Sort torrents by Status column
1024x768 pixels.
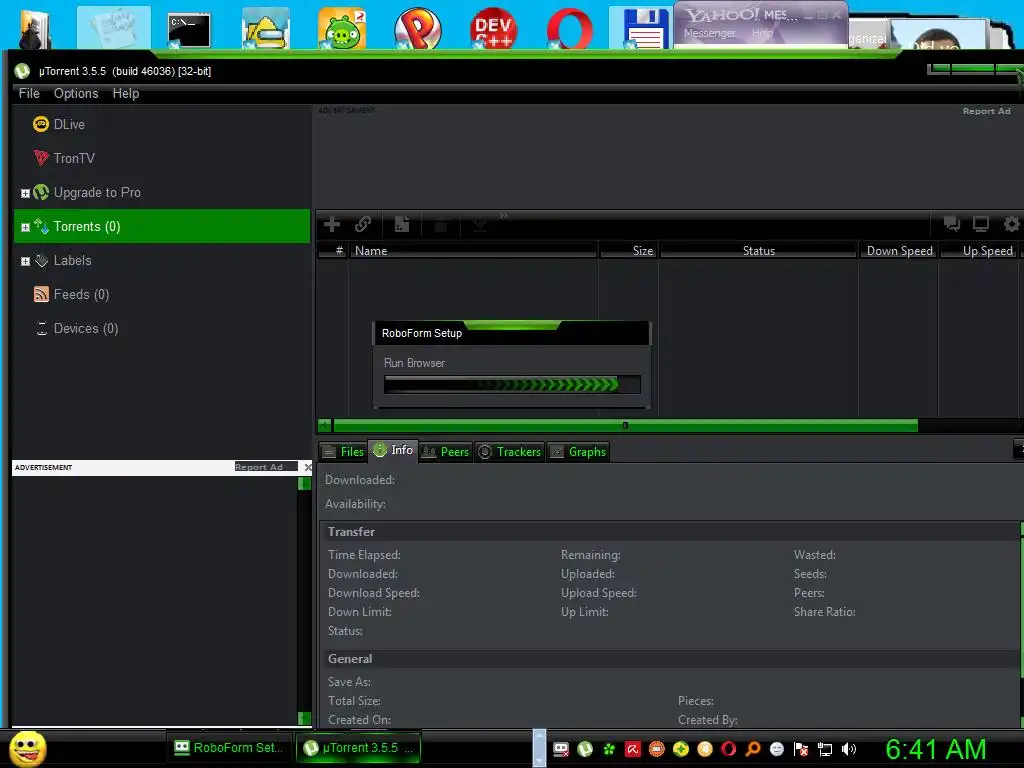coord(758,250)
